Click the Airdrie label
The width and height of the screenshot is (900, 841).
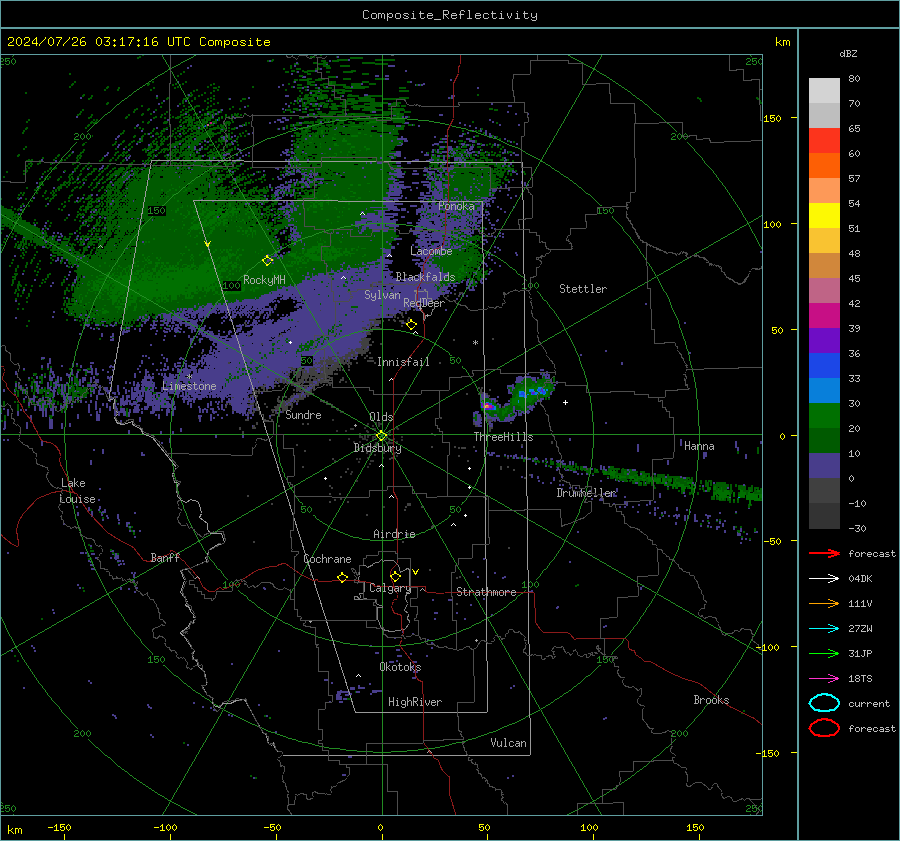click(x=394, y=534)
